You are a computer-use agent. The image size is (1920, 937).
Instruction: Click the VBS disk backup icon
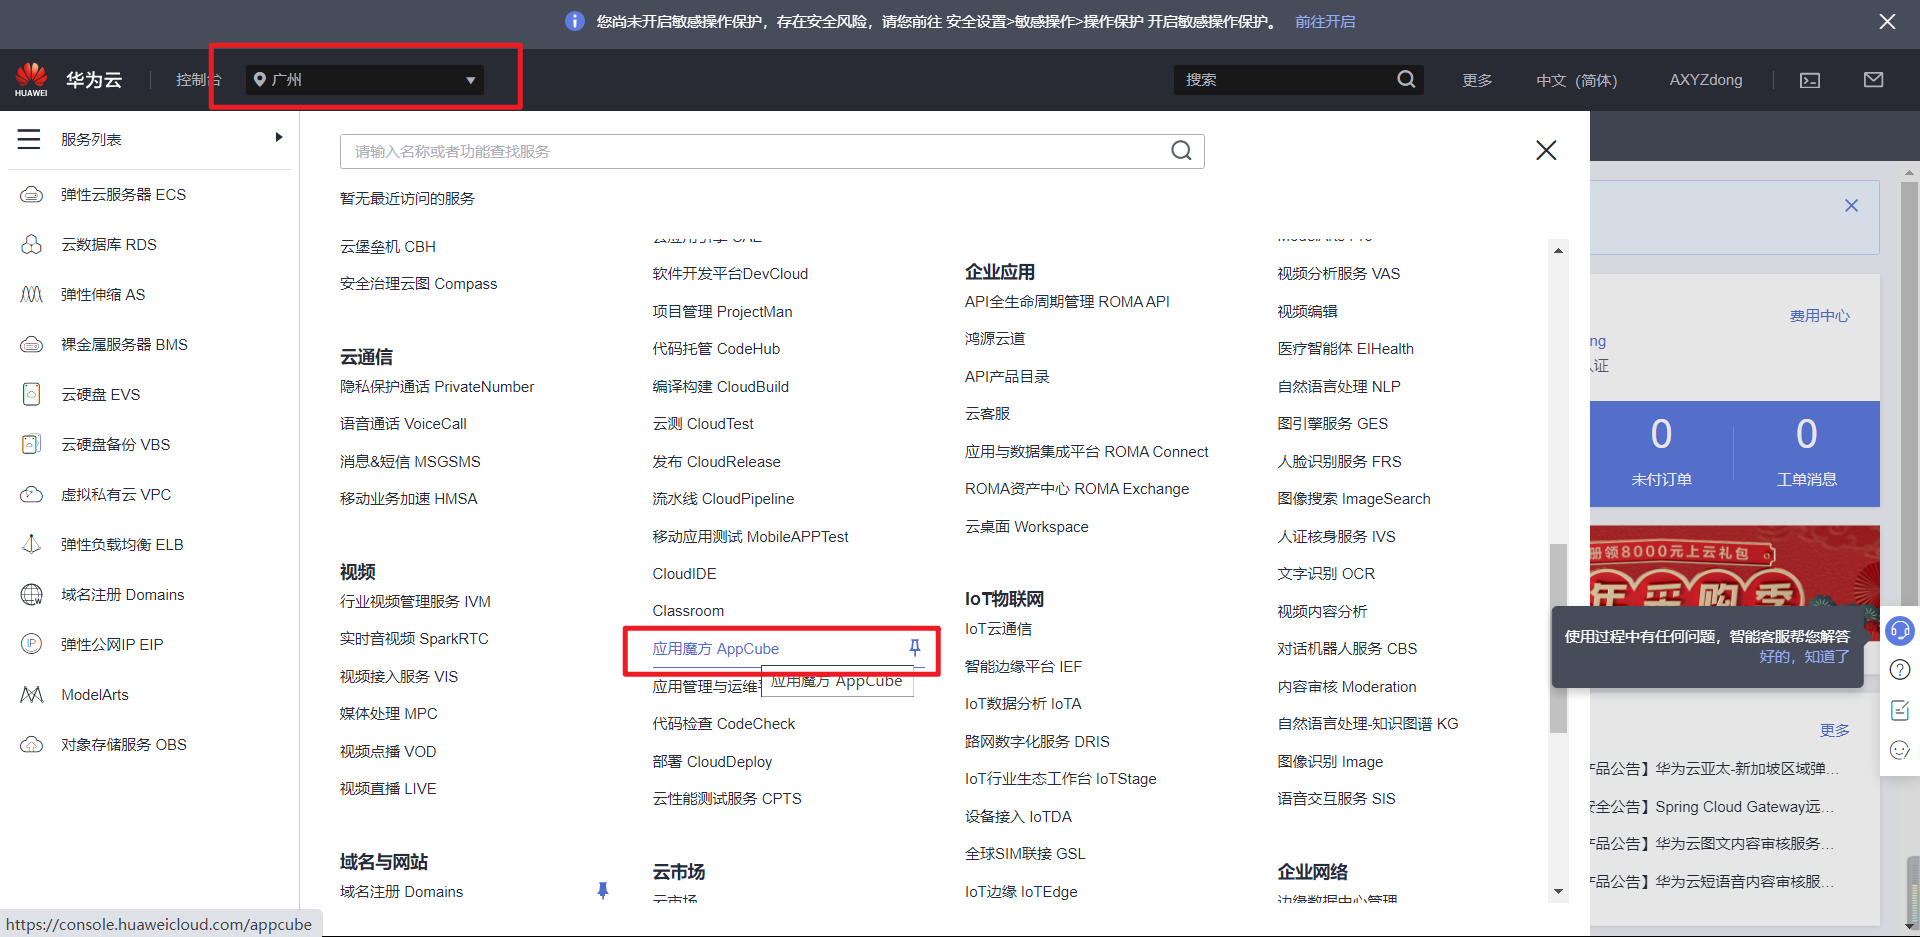32,444
